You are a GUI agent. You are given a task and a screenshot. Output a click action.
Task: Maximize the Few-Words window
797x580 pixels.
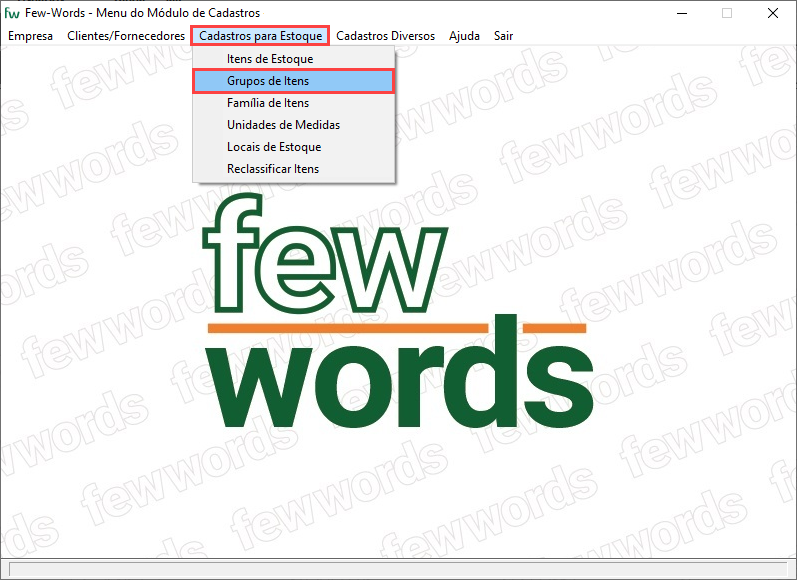coord(727,13)
